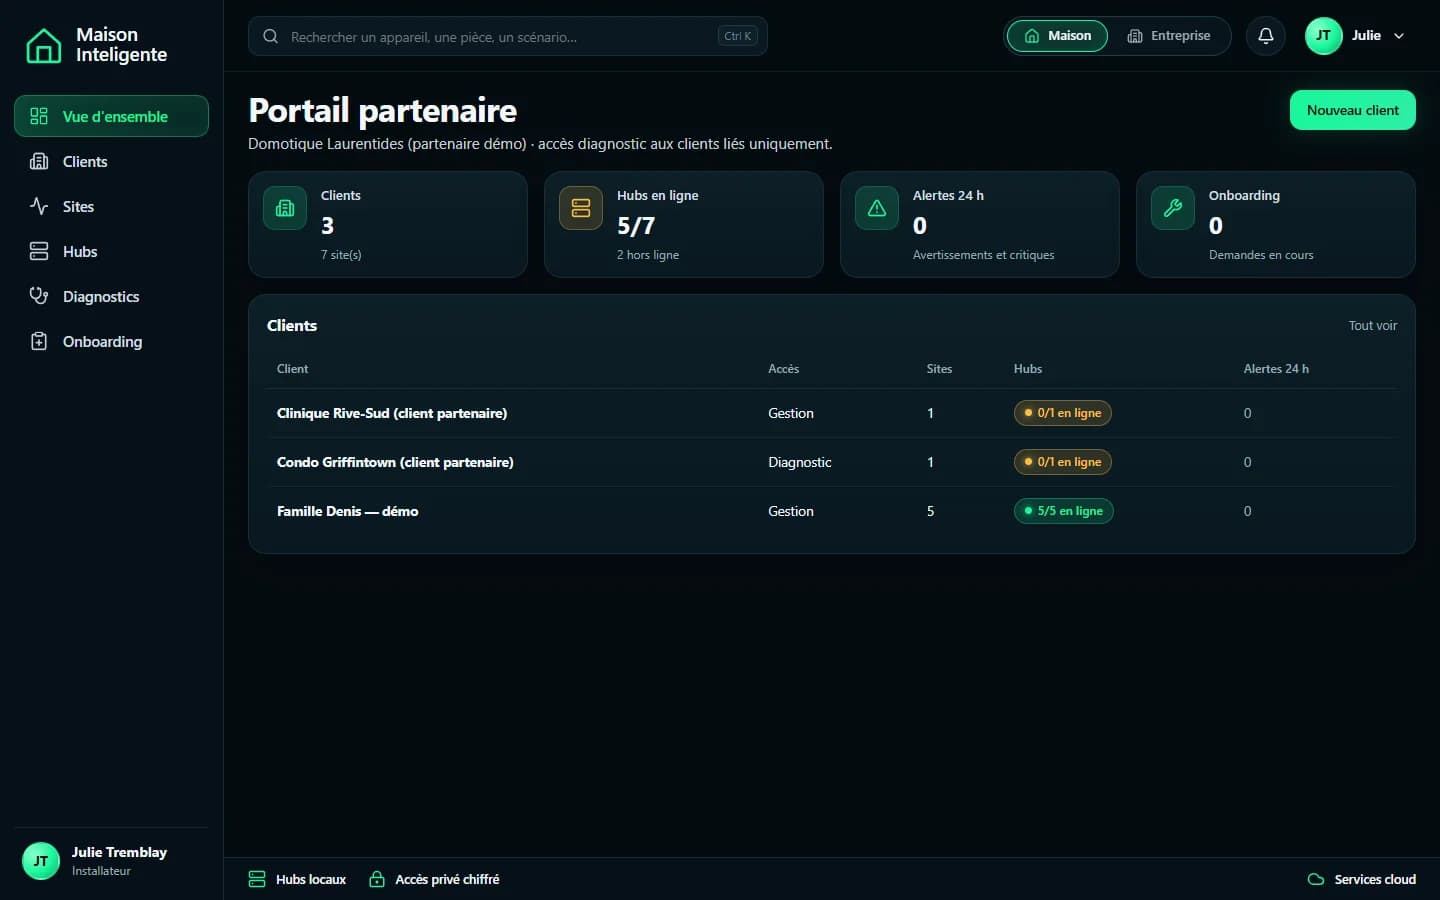
Task: Focus the search field for appareil, pièce, scénario
Action: coord(507,36)
